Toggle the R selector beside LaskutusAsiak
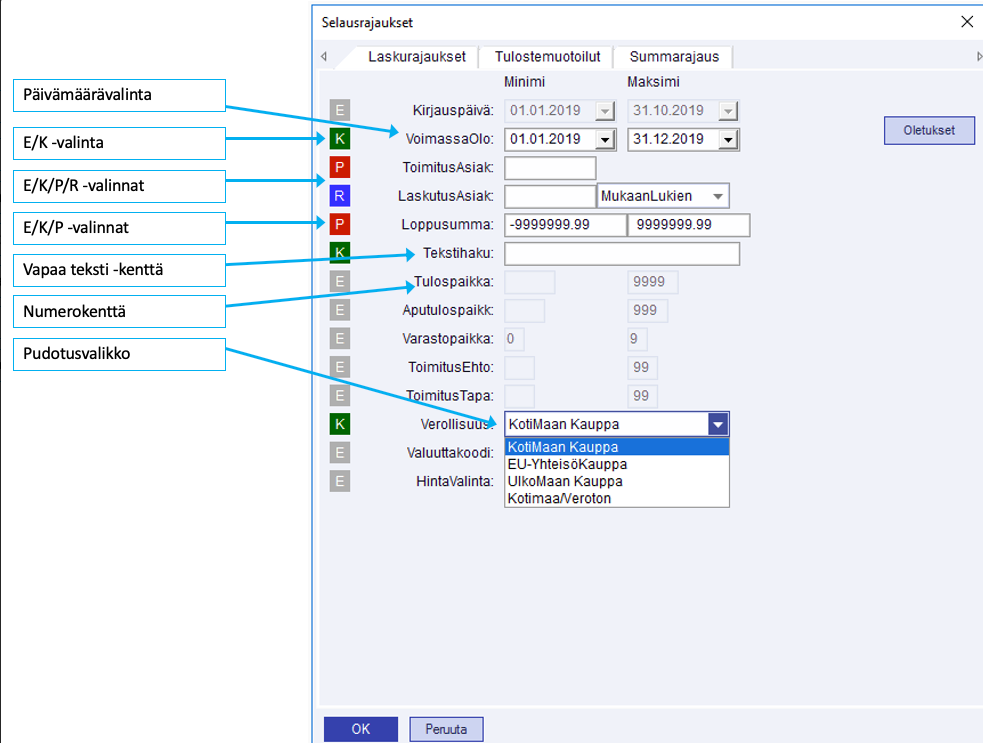Viewport: 983px width, 743px height. click(340, 196)
